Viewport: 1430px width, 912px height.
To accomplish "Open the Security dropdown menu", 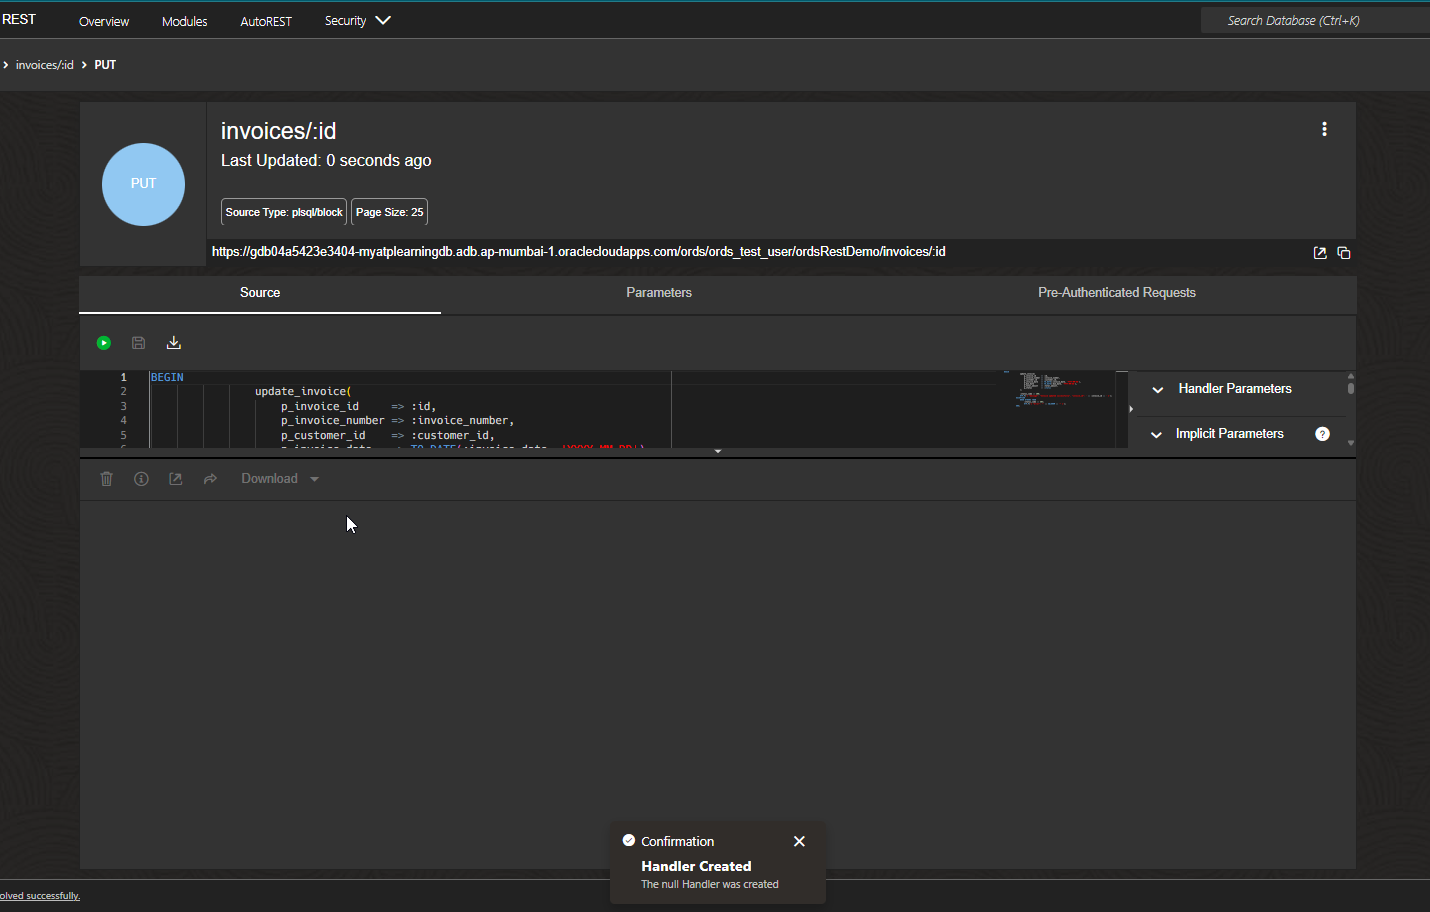I will pyautogui.click(x=356, y=20).
